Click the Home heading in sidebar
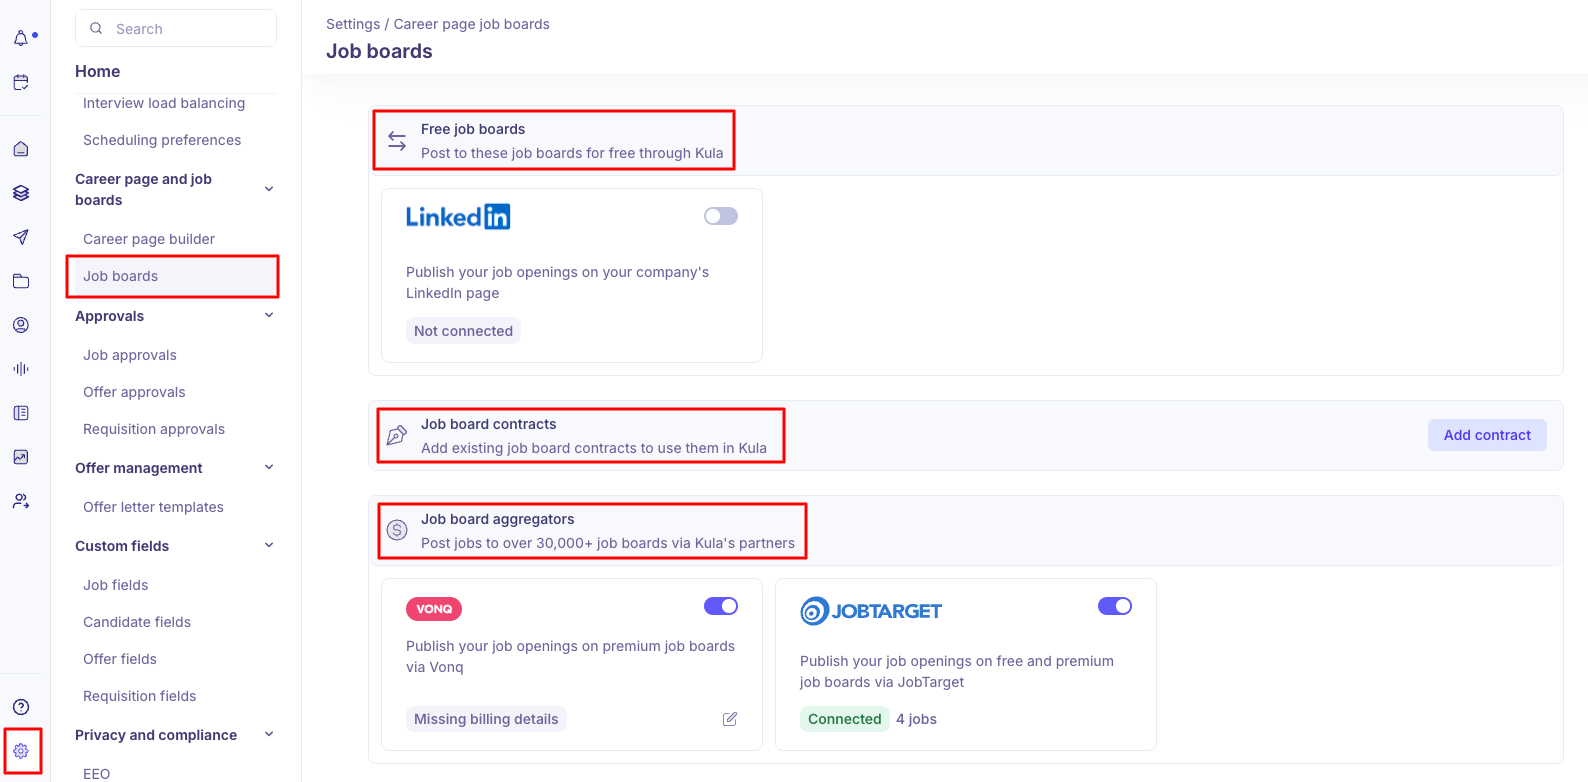 (x=97, y=71)
